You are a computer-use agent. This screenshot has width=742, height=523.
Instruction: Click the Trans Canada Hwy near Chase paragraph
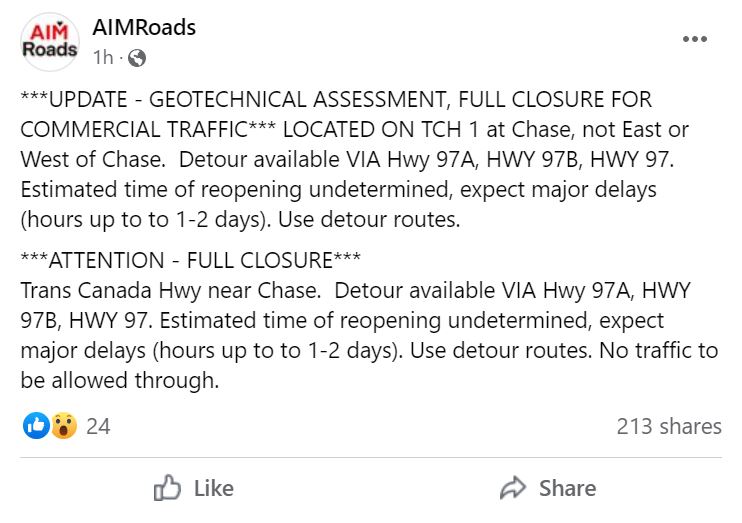(x=369, y=336)
